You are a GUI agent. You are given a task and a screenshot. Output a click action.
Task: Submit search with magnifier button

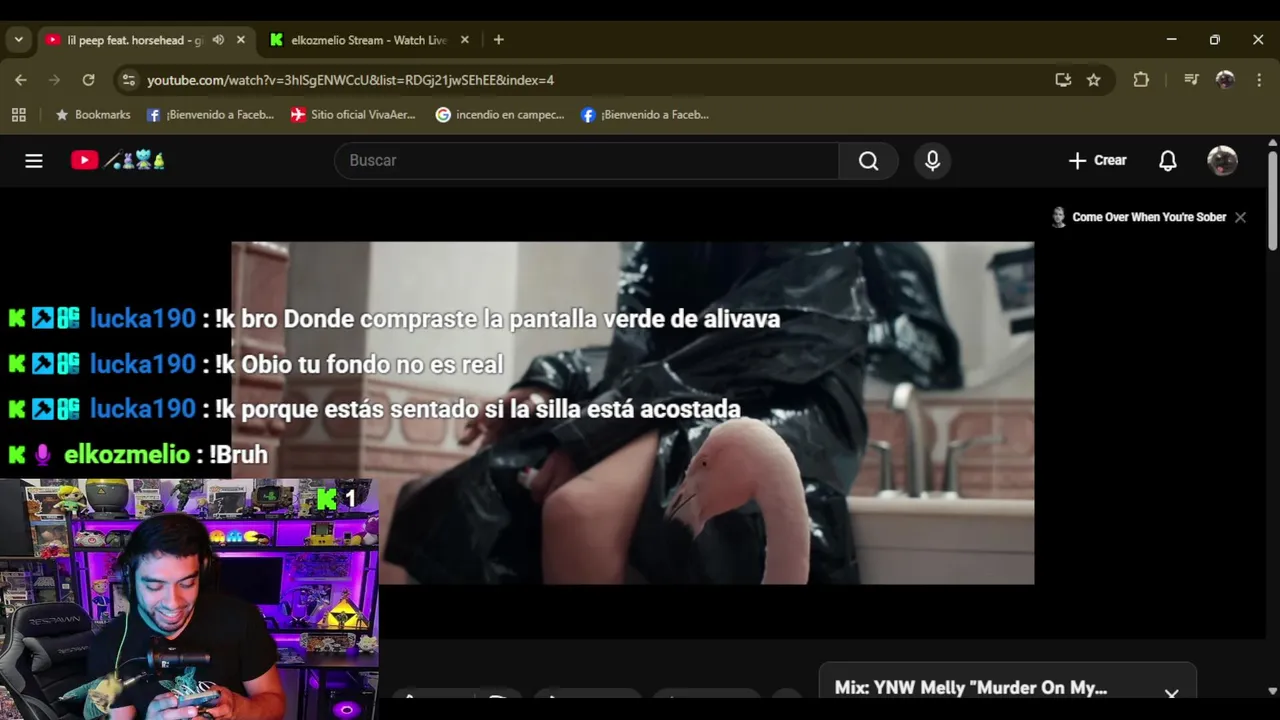pos(868,161)
